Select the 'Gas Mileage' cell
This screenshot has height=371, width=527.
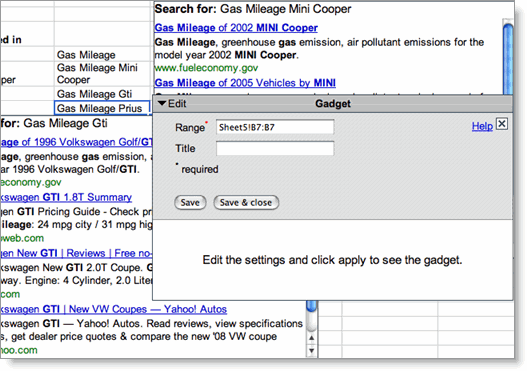point(102,54)
